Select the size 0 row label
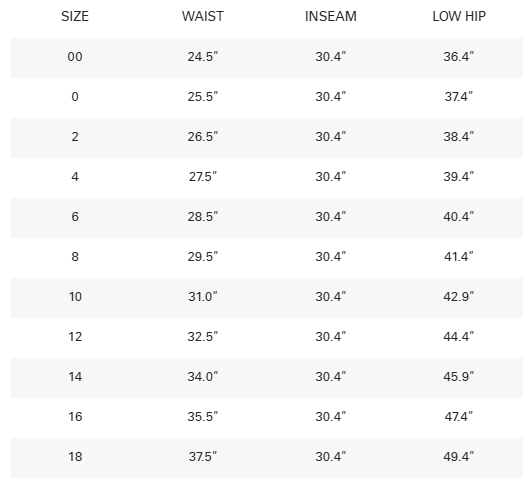 click(x=75, y=97)
